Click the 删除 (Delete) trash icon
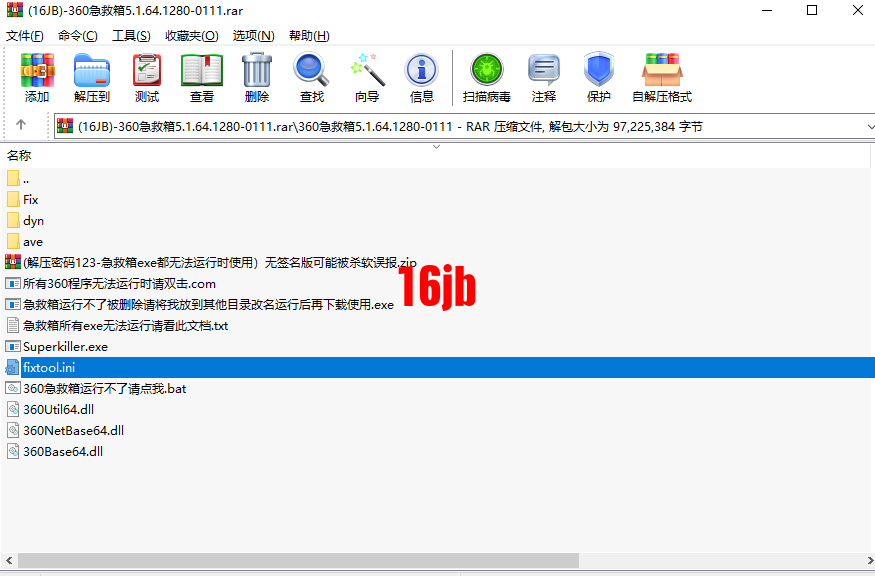 257,77
